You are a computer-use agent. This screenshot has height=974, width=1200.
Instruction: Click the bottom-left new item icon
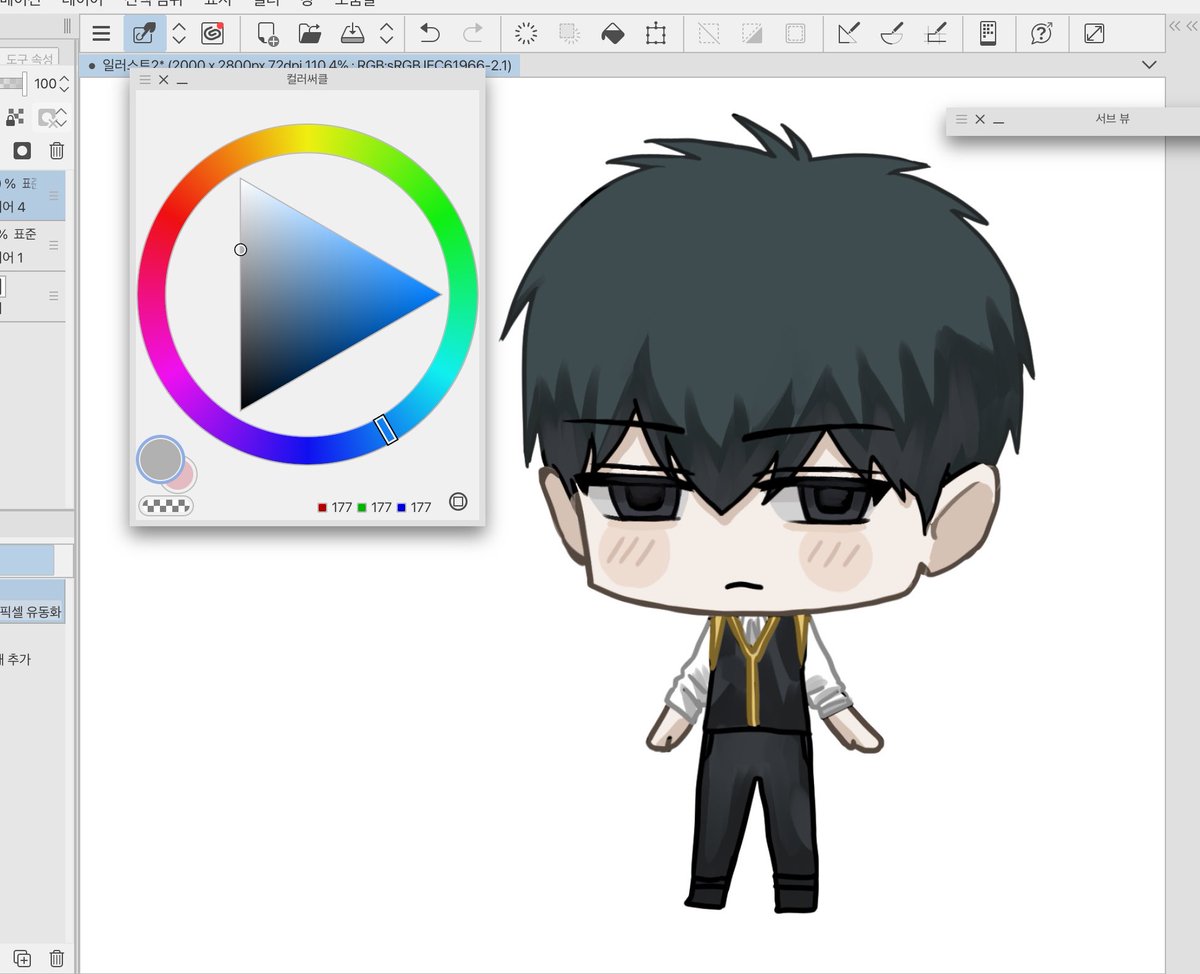(x=22, y=958)
